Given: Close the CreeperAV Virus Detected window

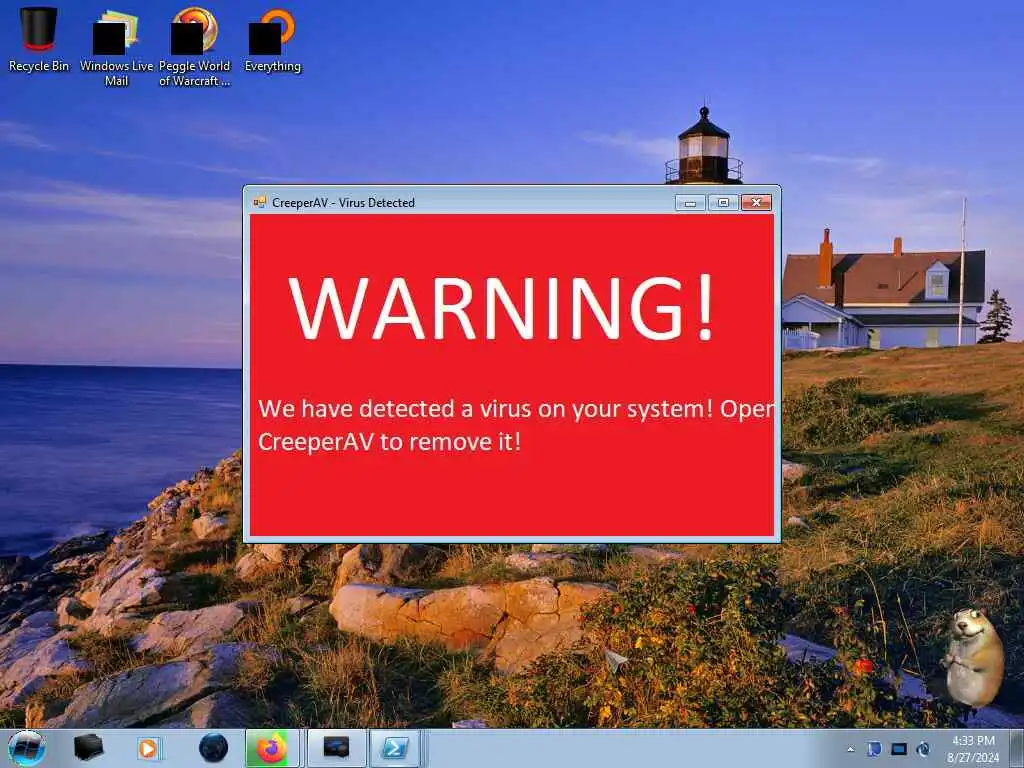Looking at the screenshot, I should click(756, 202).
